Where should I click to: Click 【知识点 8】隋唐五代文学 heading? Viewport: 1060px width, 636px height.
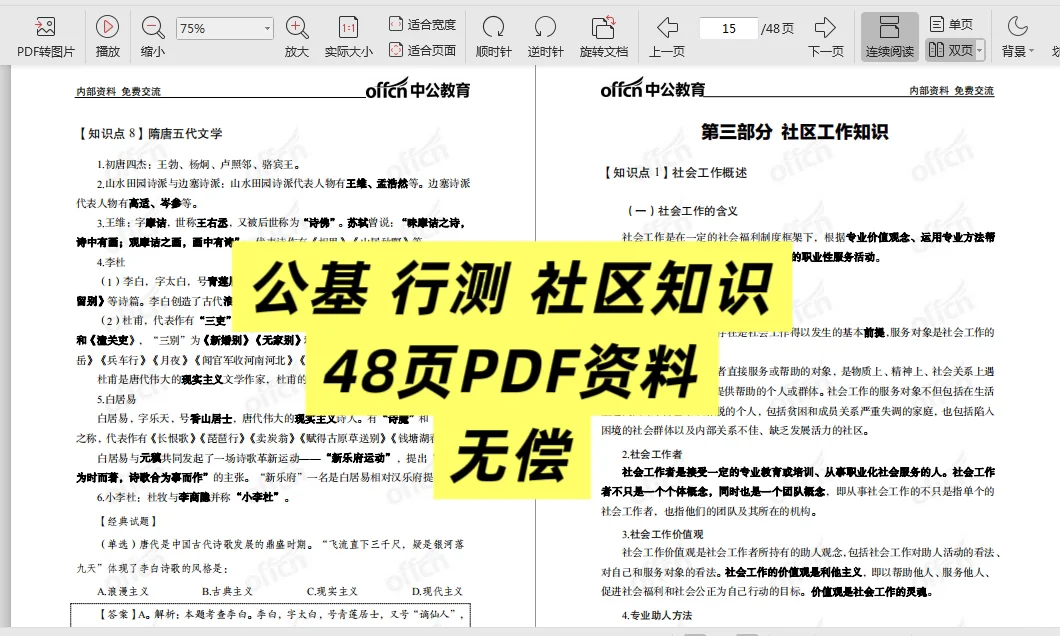click(x=149, y=134)
